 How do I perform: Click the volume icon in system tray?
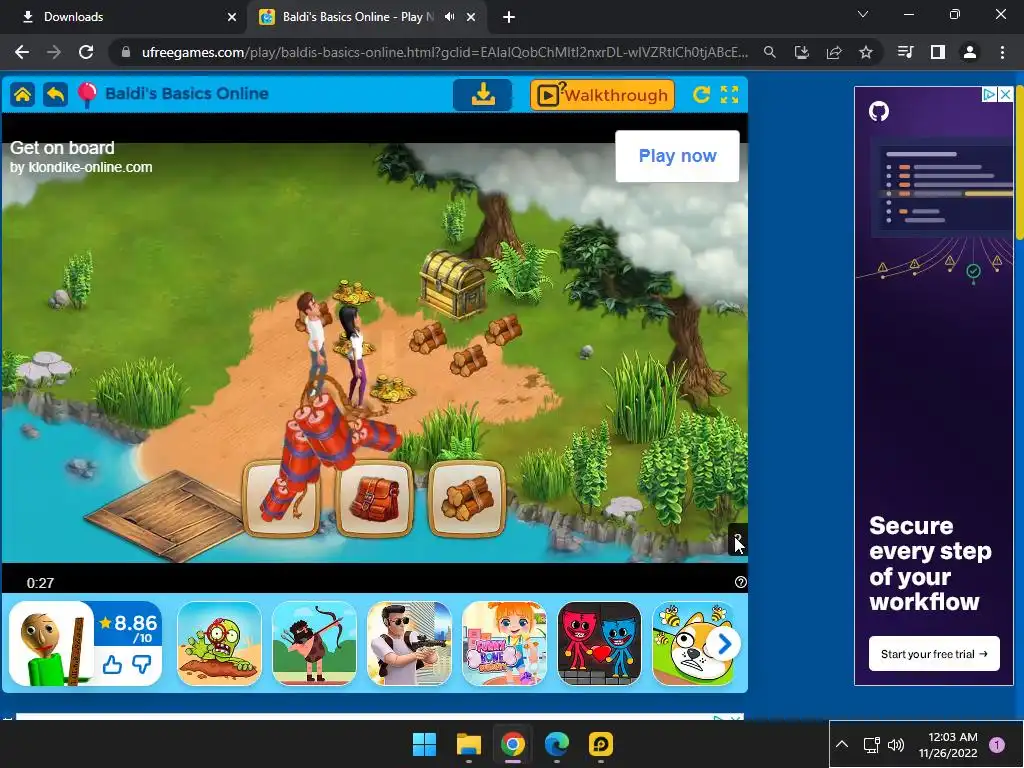(x=896, y=745)
